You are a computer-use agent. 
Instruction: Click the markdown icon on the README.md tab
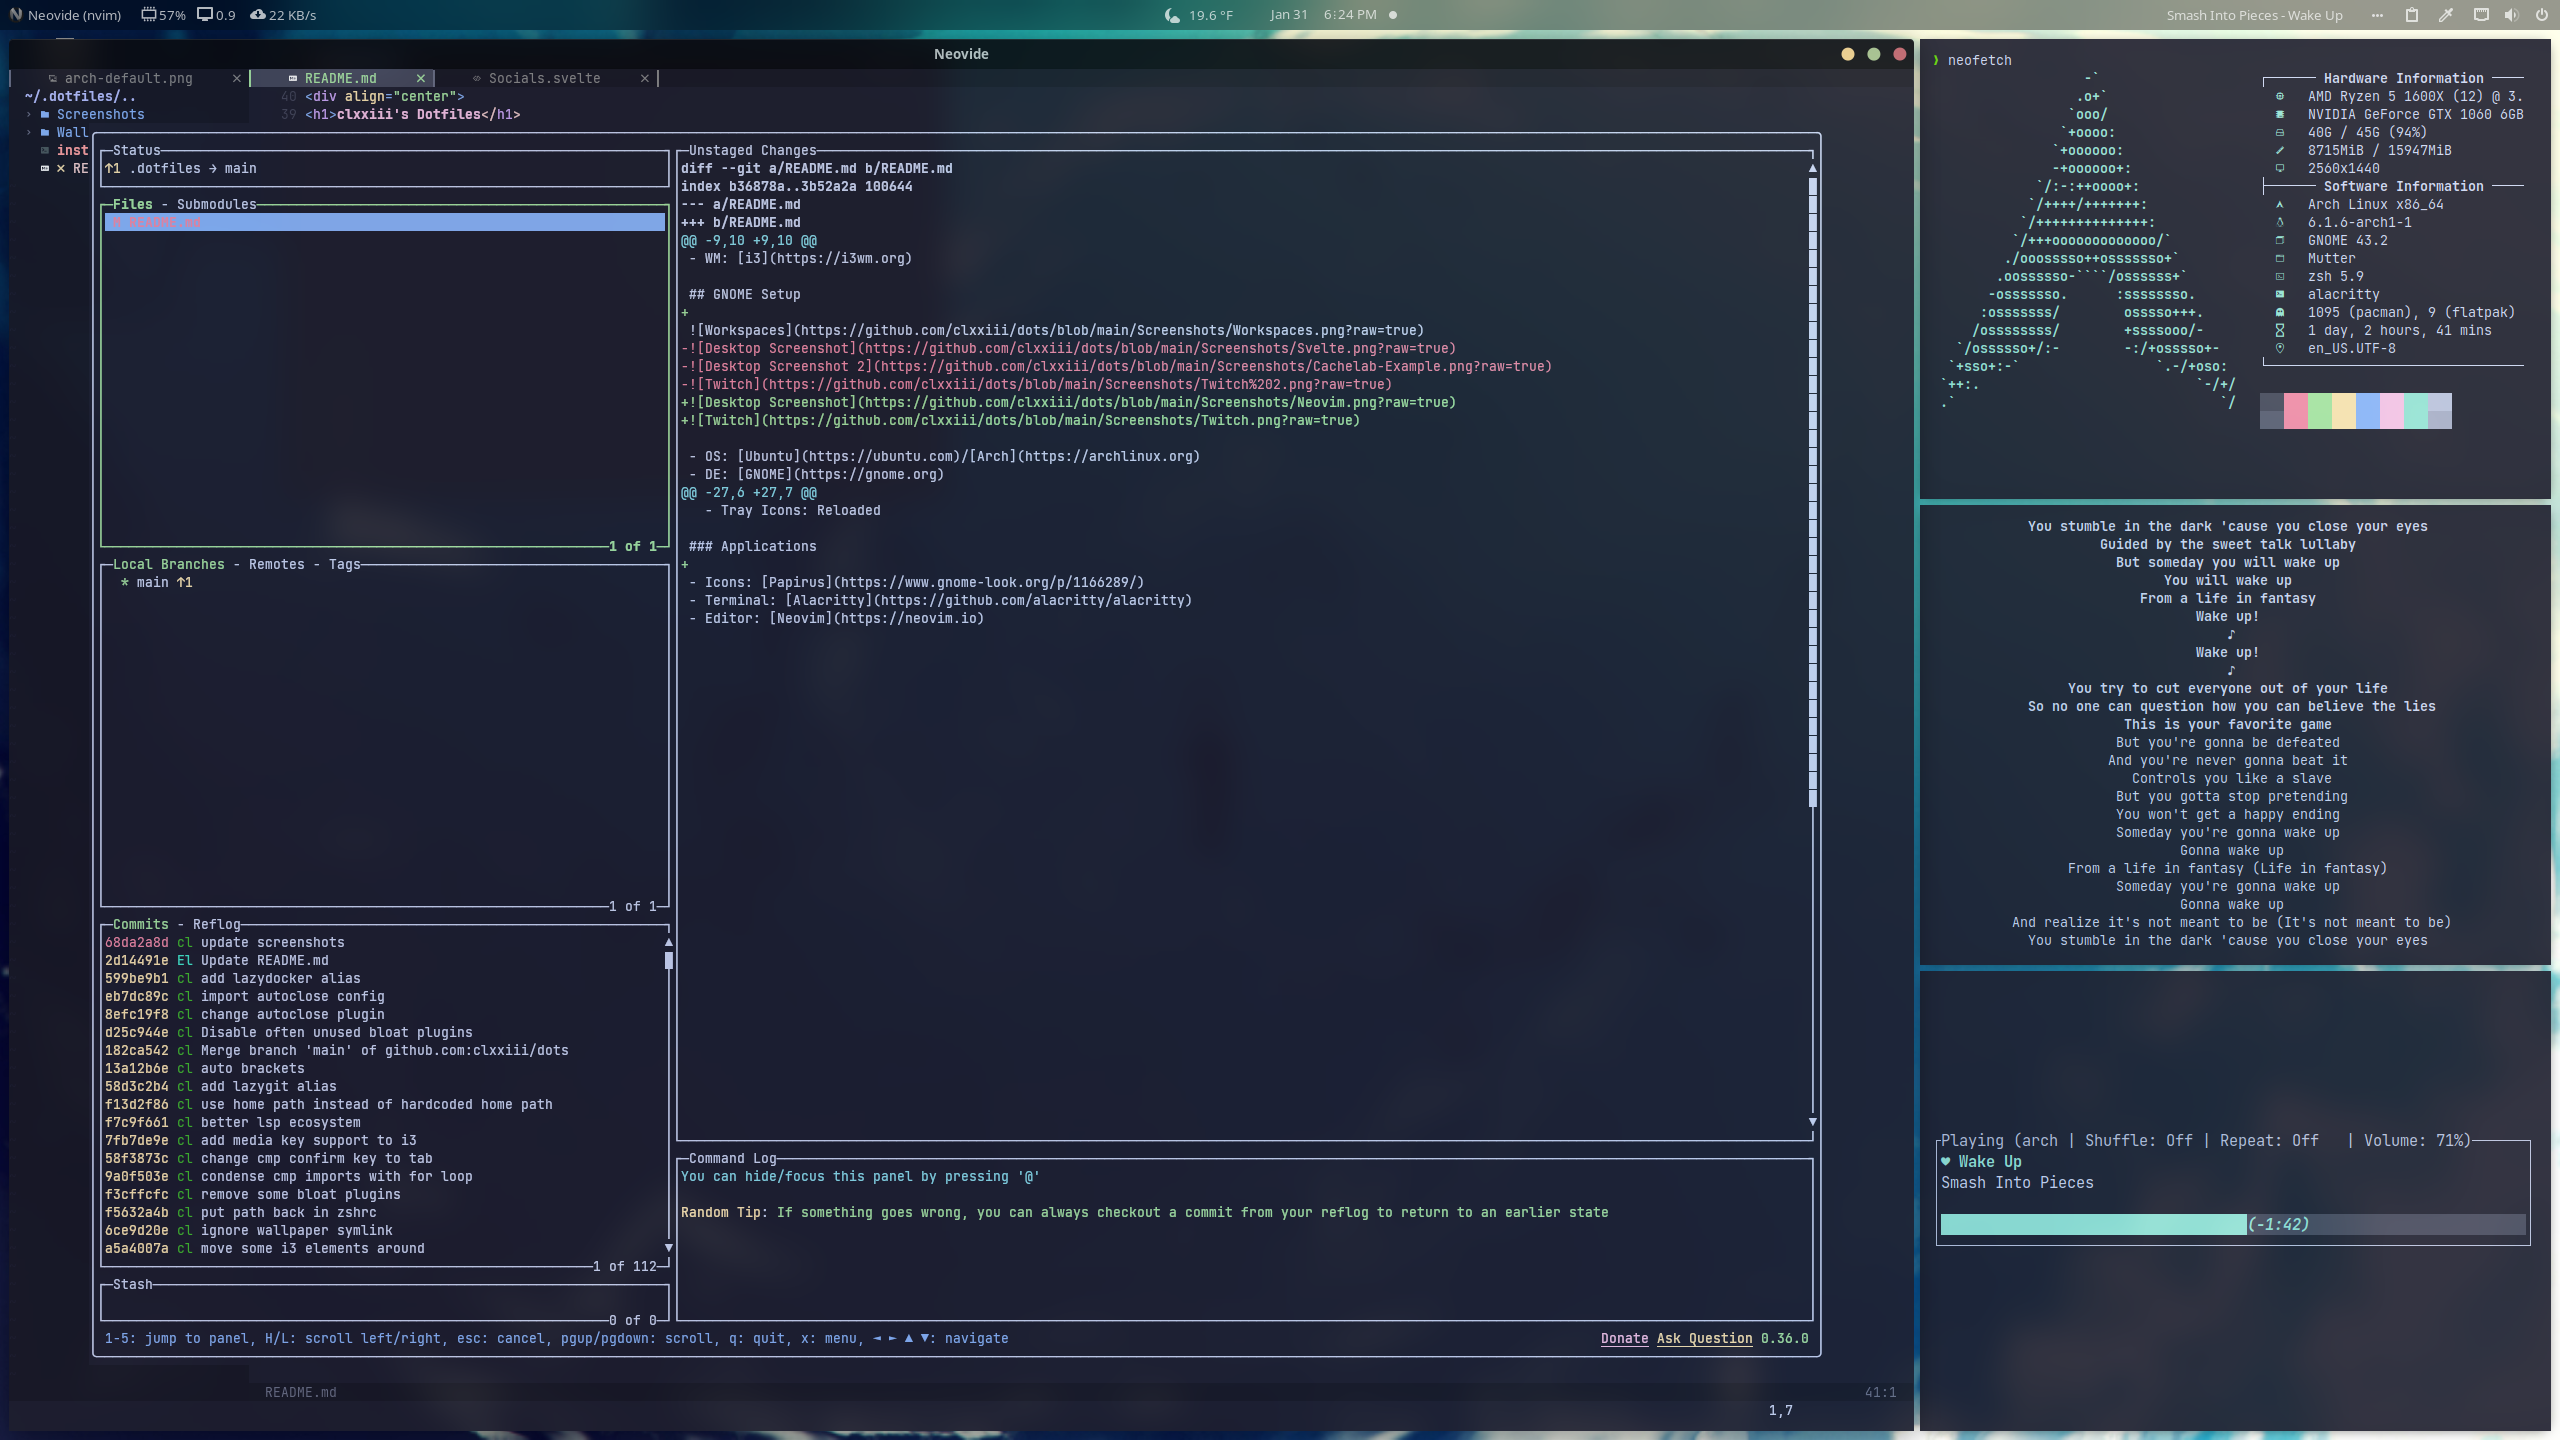coord(292,78)
